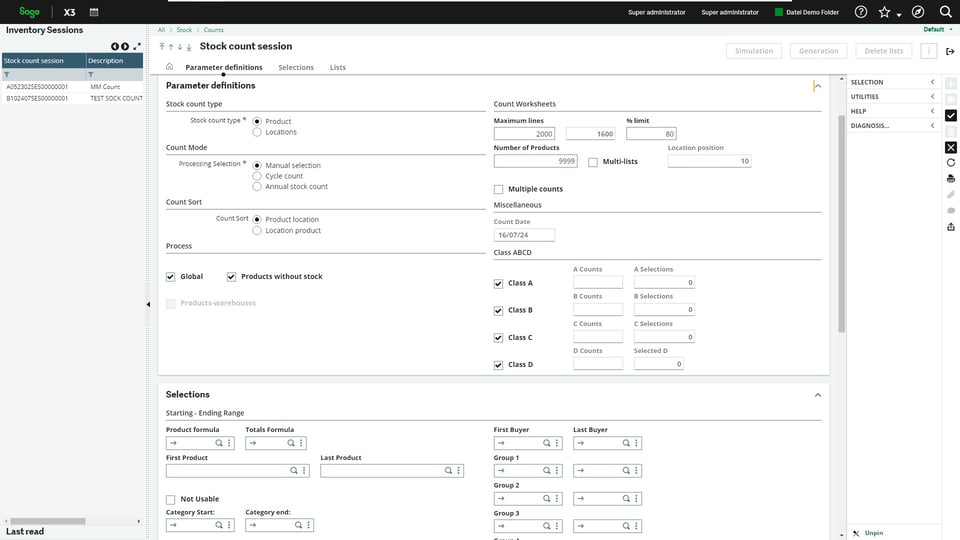This screenshot has height=540, width=960.
Task: Click the All breadcrumb link
Action: (x=161, y=29)
